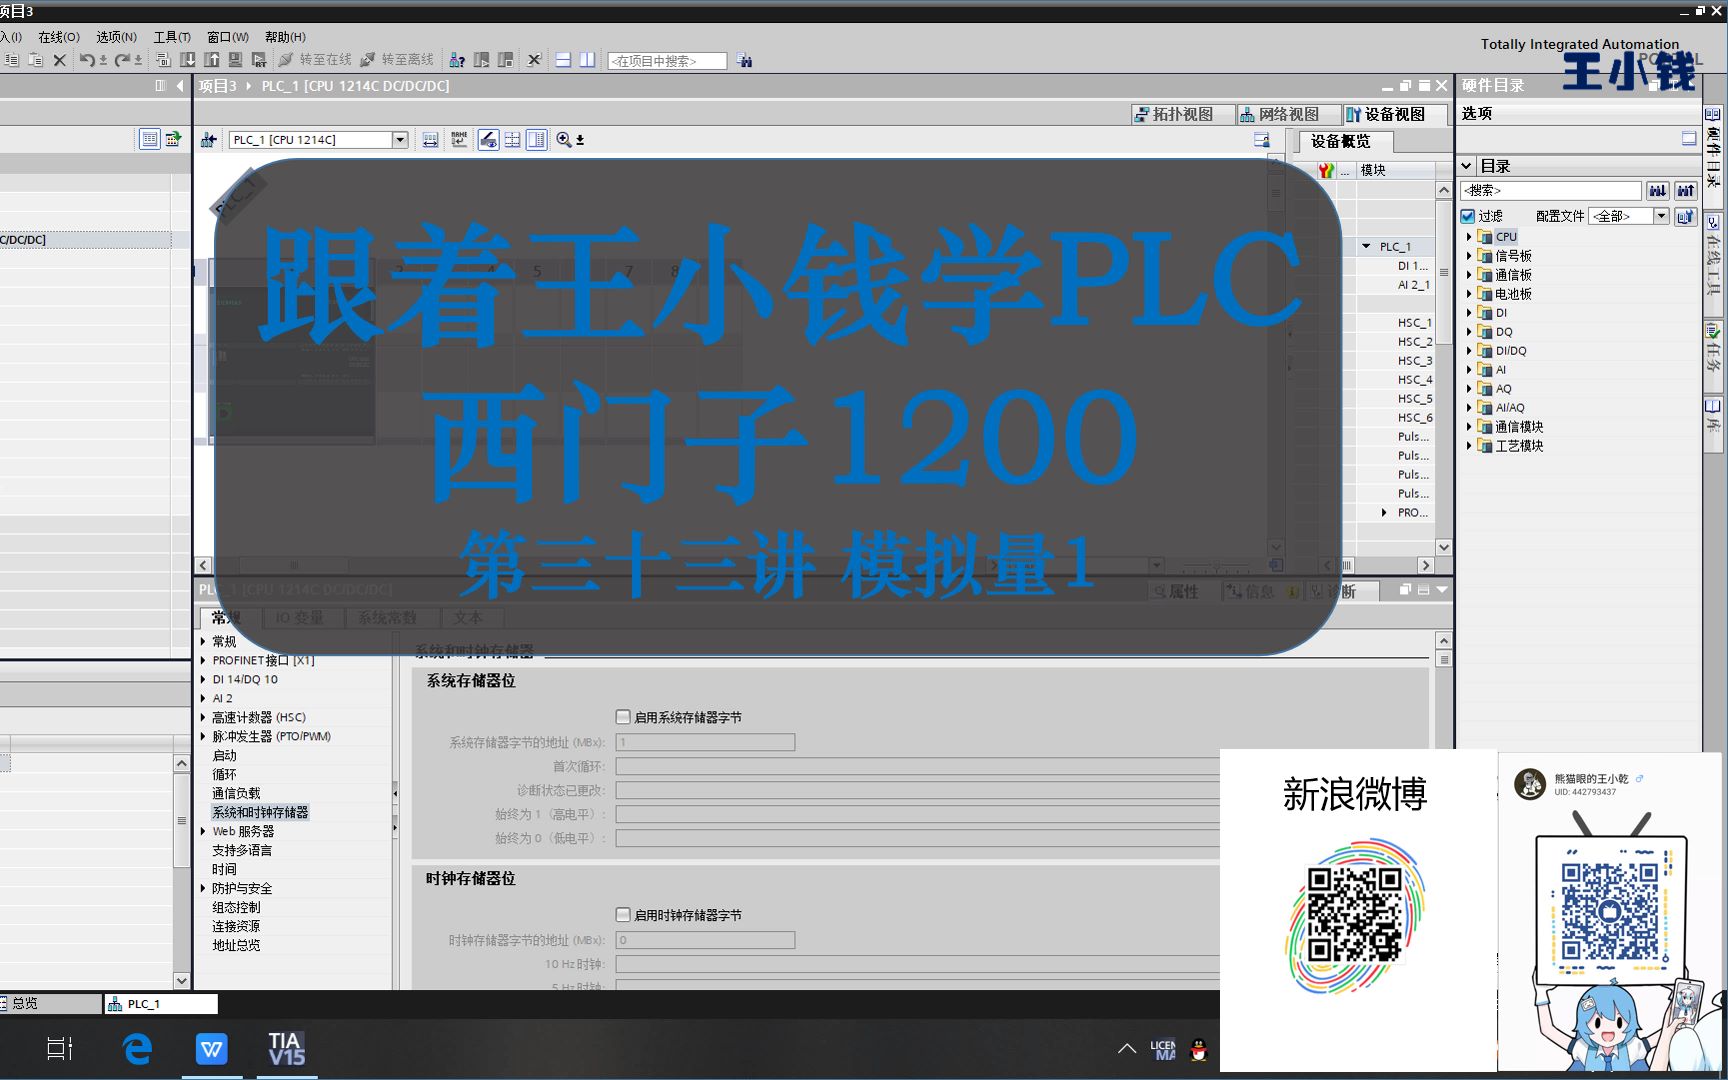Click the Paste icon in main toolbar
The width and height of the screenshot is (1728, 1080).
(35, 60)
